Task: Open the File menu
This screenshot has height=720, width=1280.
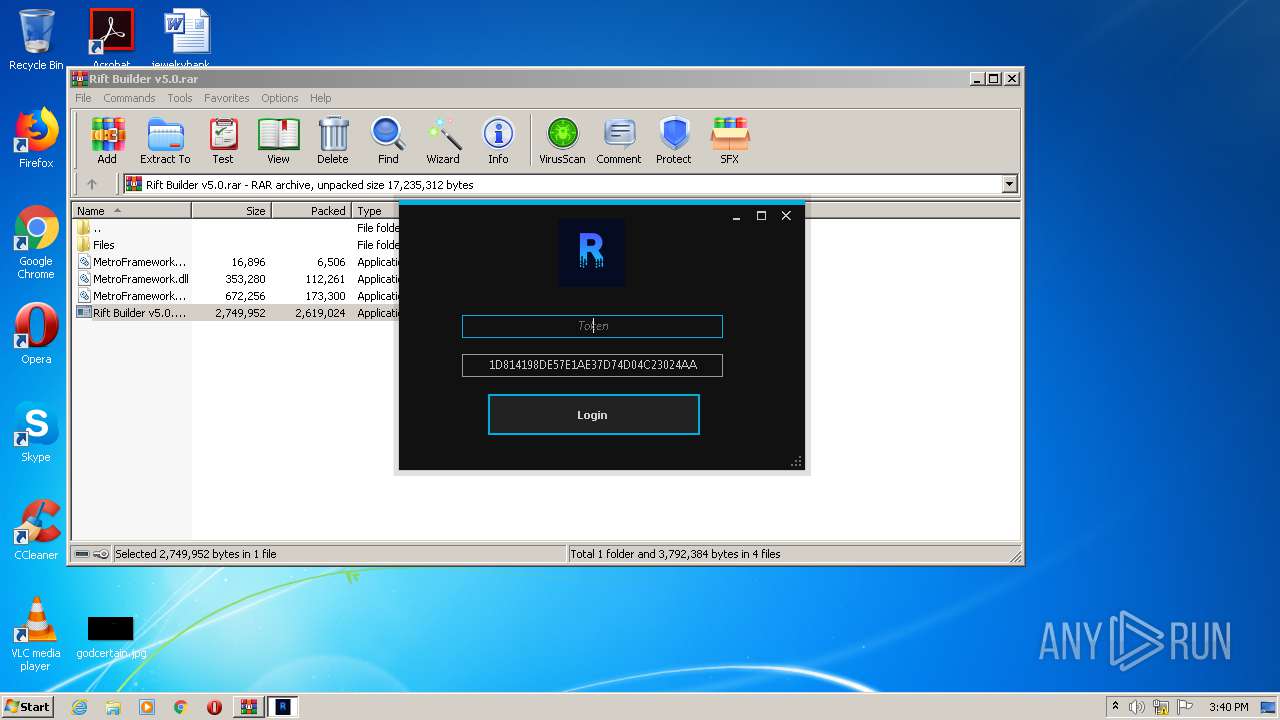Action: click(x=83, y=98)
